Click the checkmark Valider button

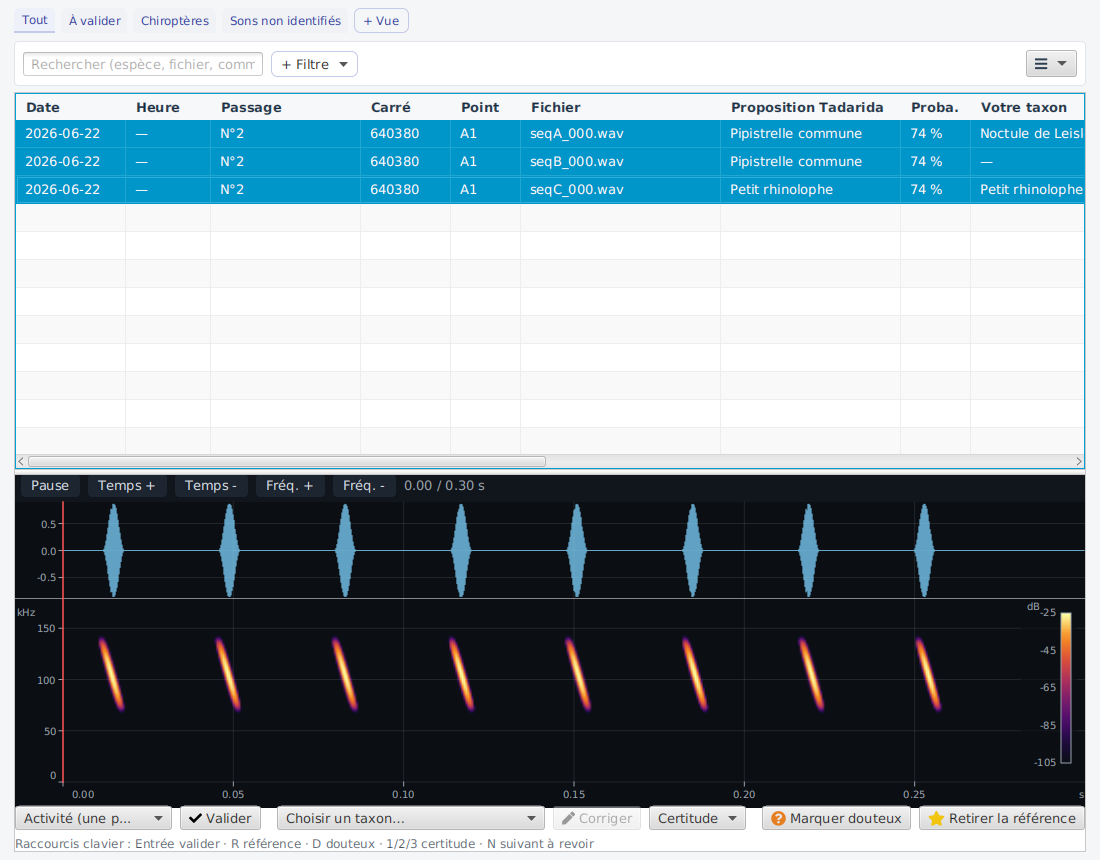coord(220,818)
